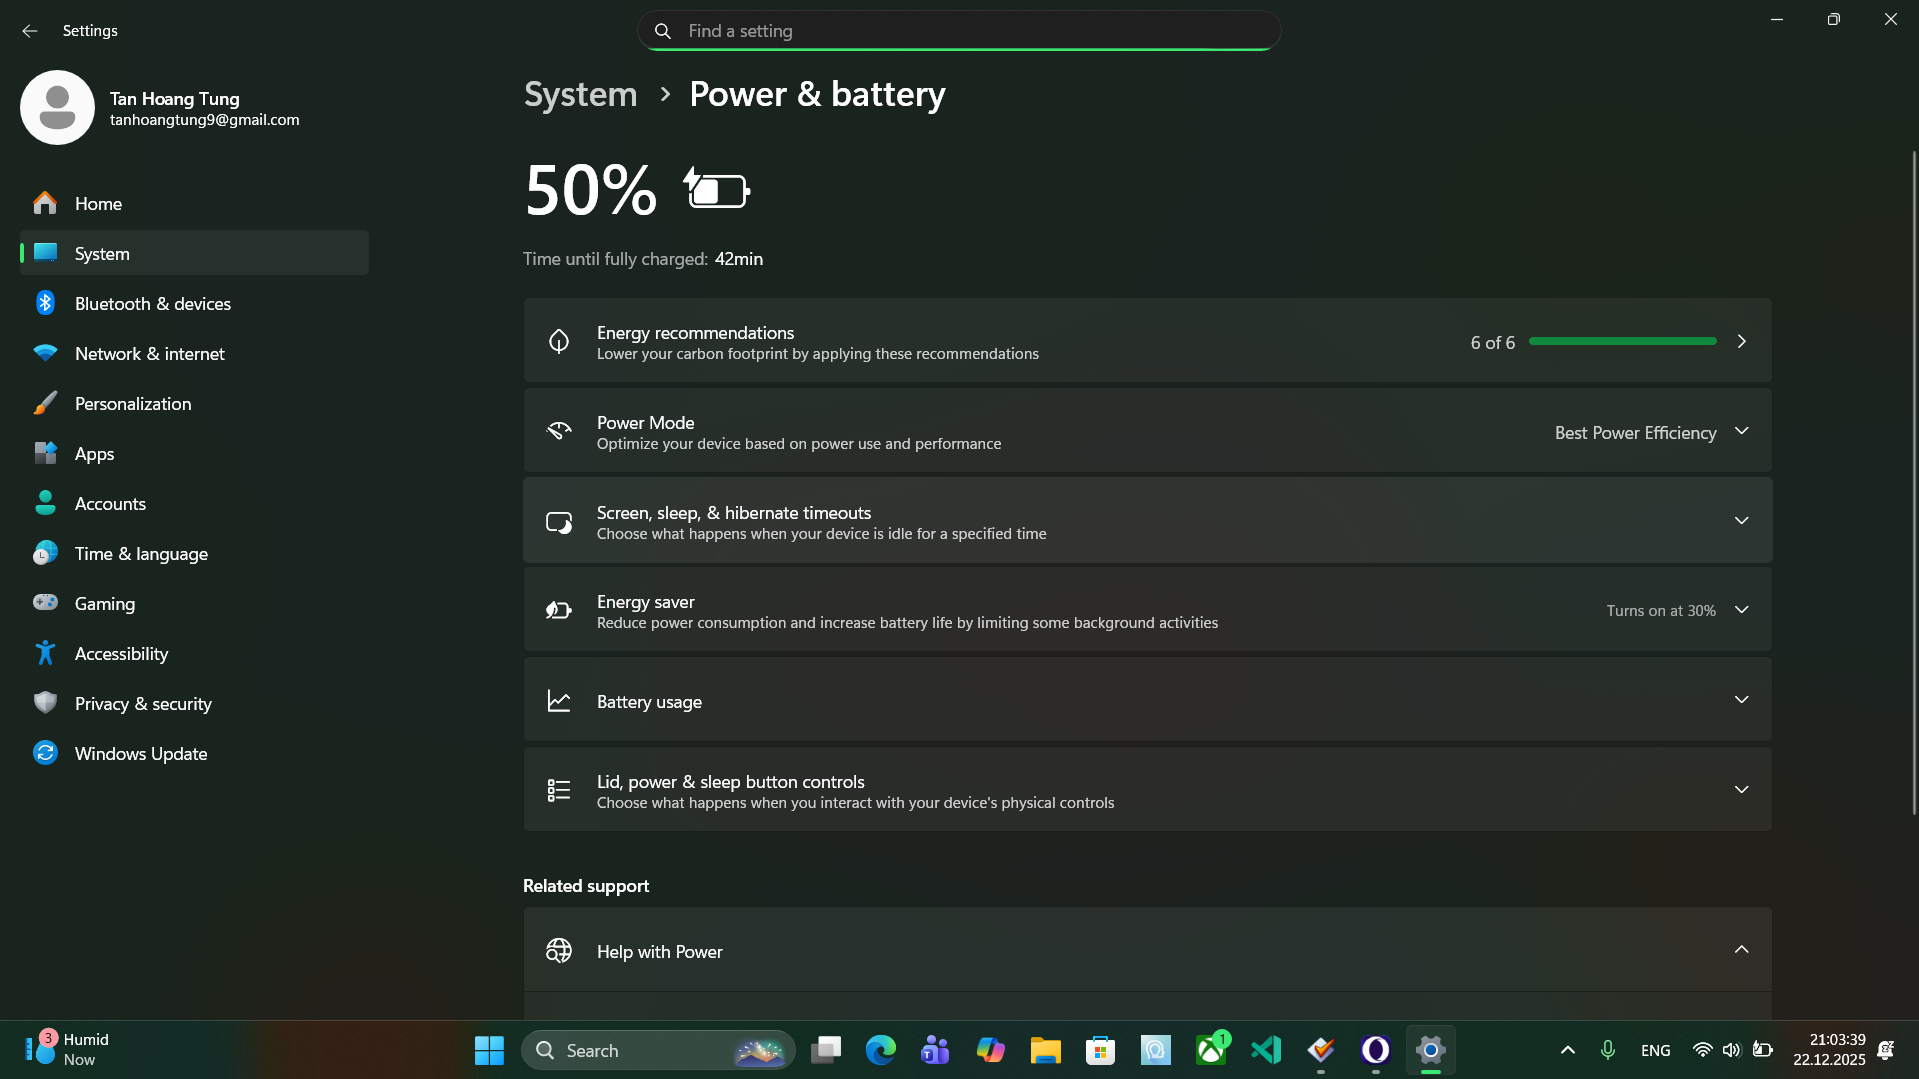Click the 42min charge time text
The height and width of the screenshot is (1079, 1919).
pos(739,259)
